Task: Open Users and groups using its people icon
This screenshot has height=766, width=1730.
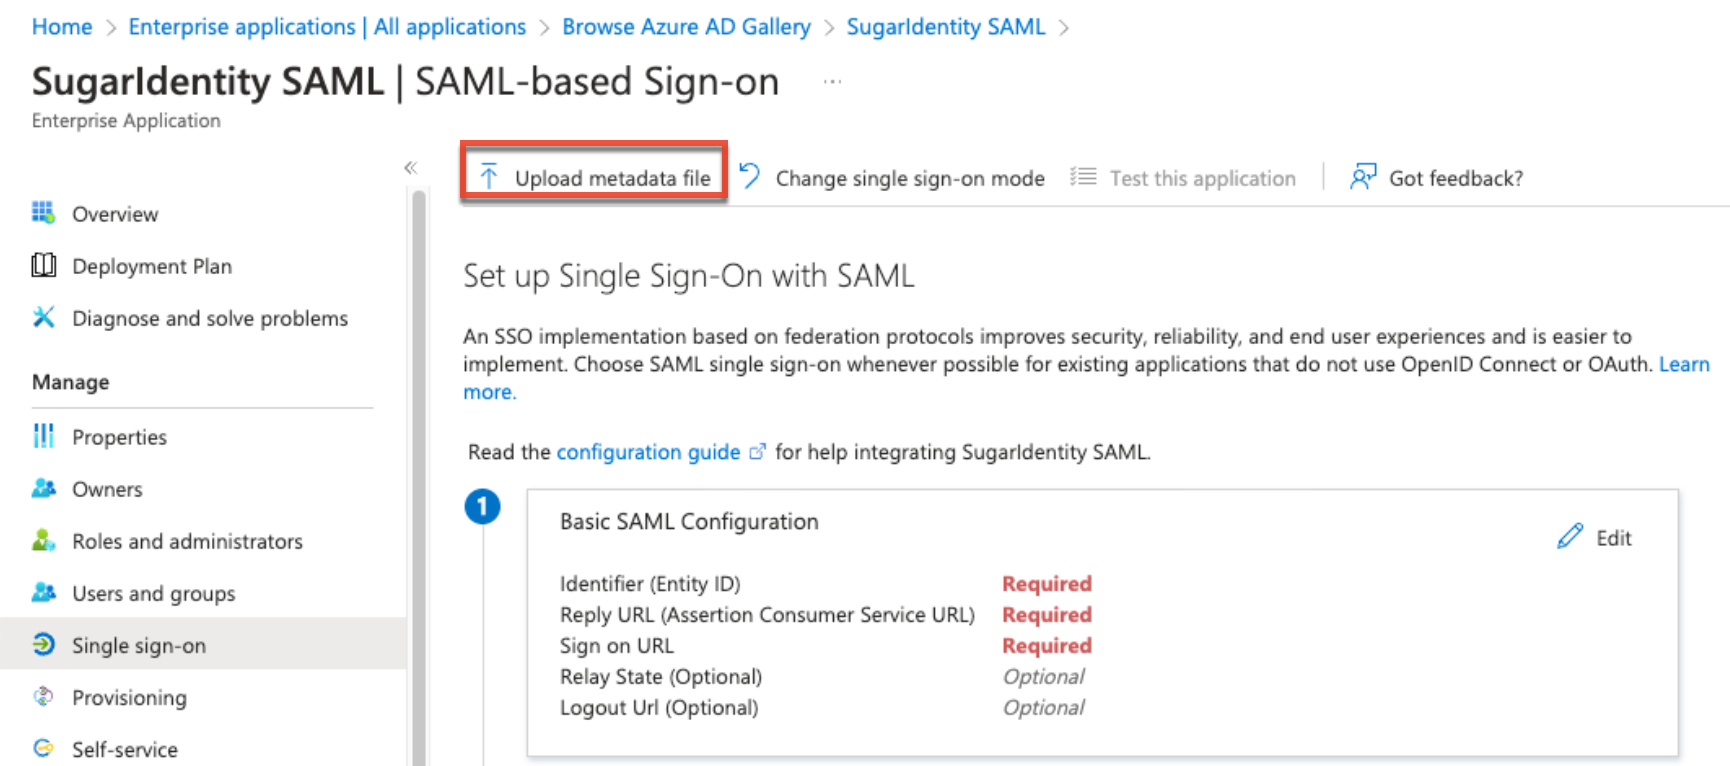Action: pyautogui.click(x=43, y=592)
